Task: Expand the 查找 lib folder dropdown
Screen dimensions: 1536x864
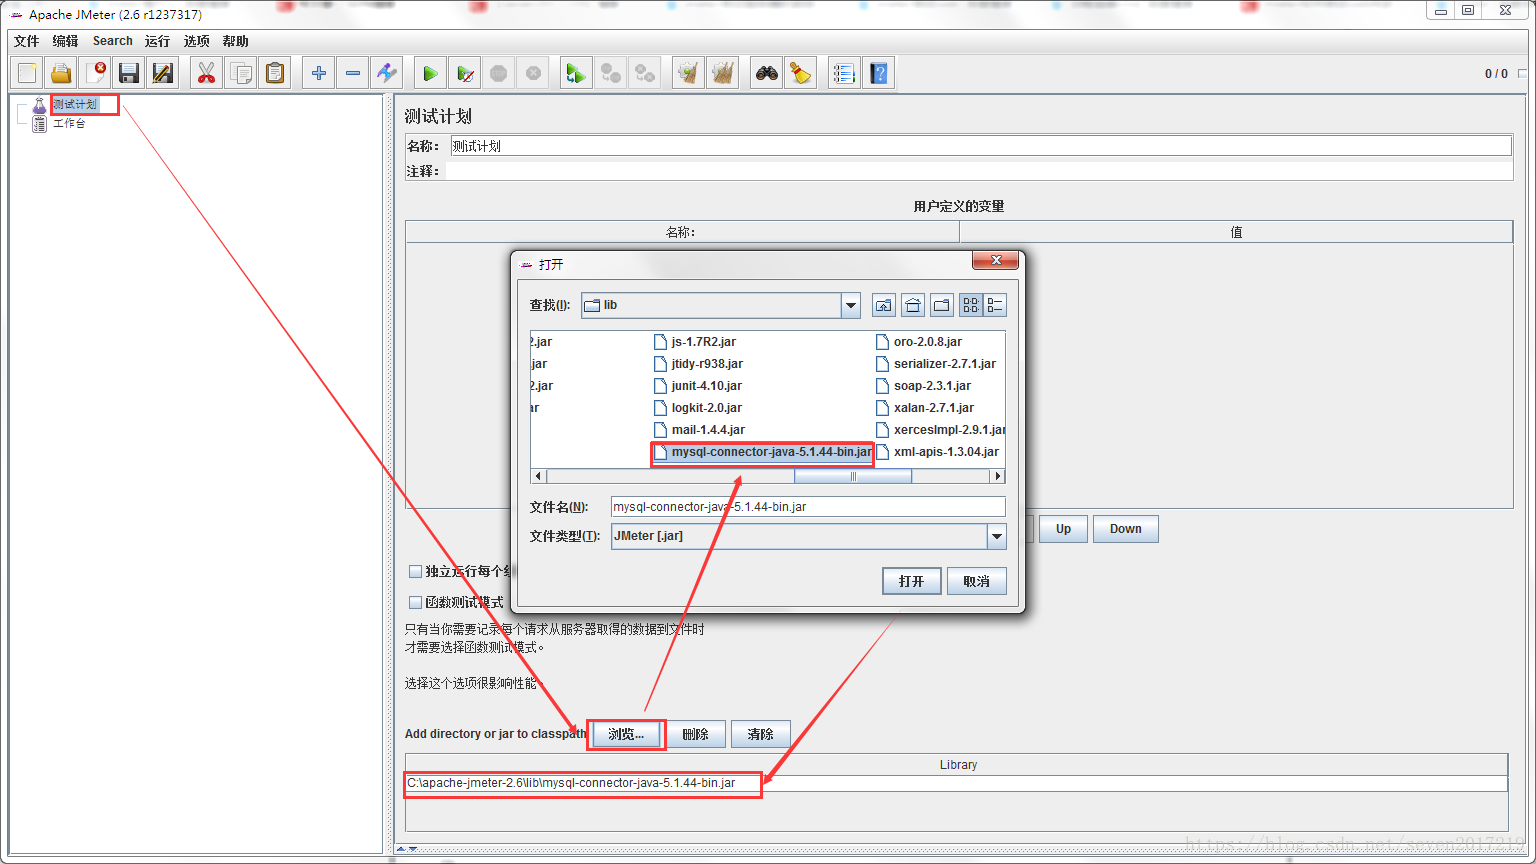Action: click(x=850, y=305)
